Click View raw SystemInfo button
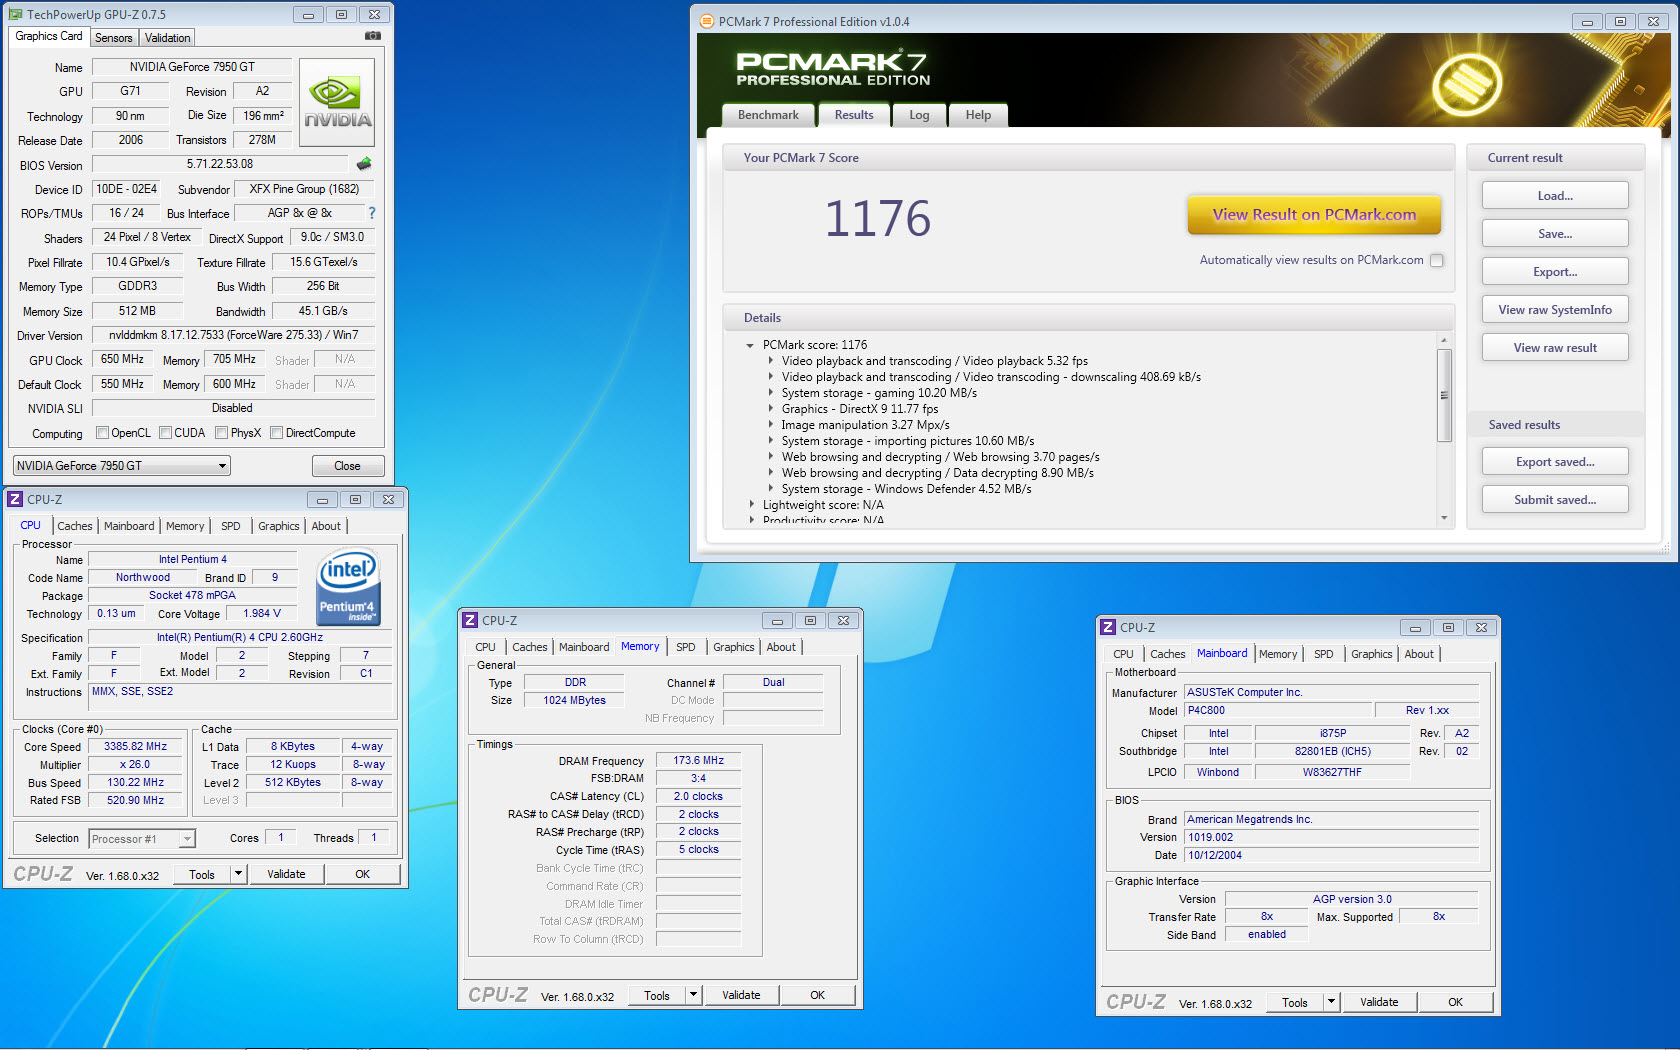Screen dimensions: 1680x1050 pyautogui.click(x=1555, y=310)
